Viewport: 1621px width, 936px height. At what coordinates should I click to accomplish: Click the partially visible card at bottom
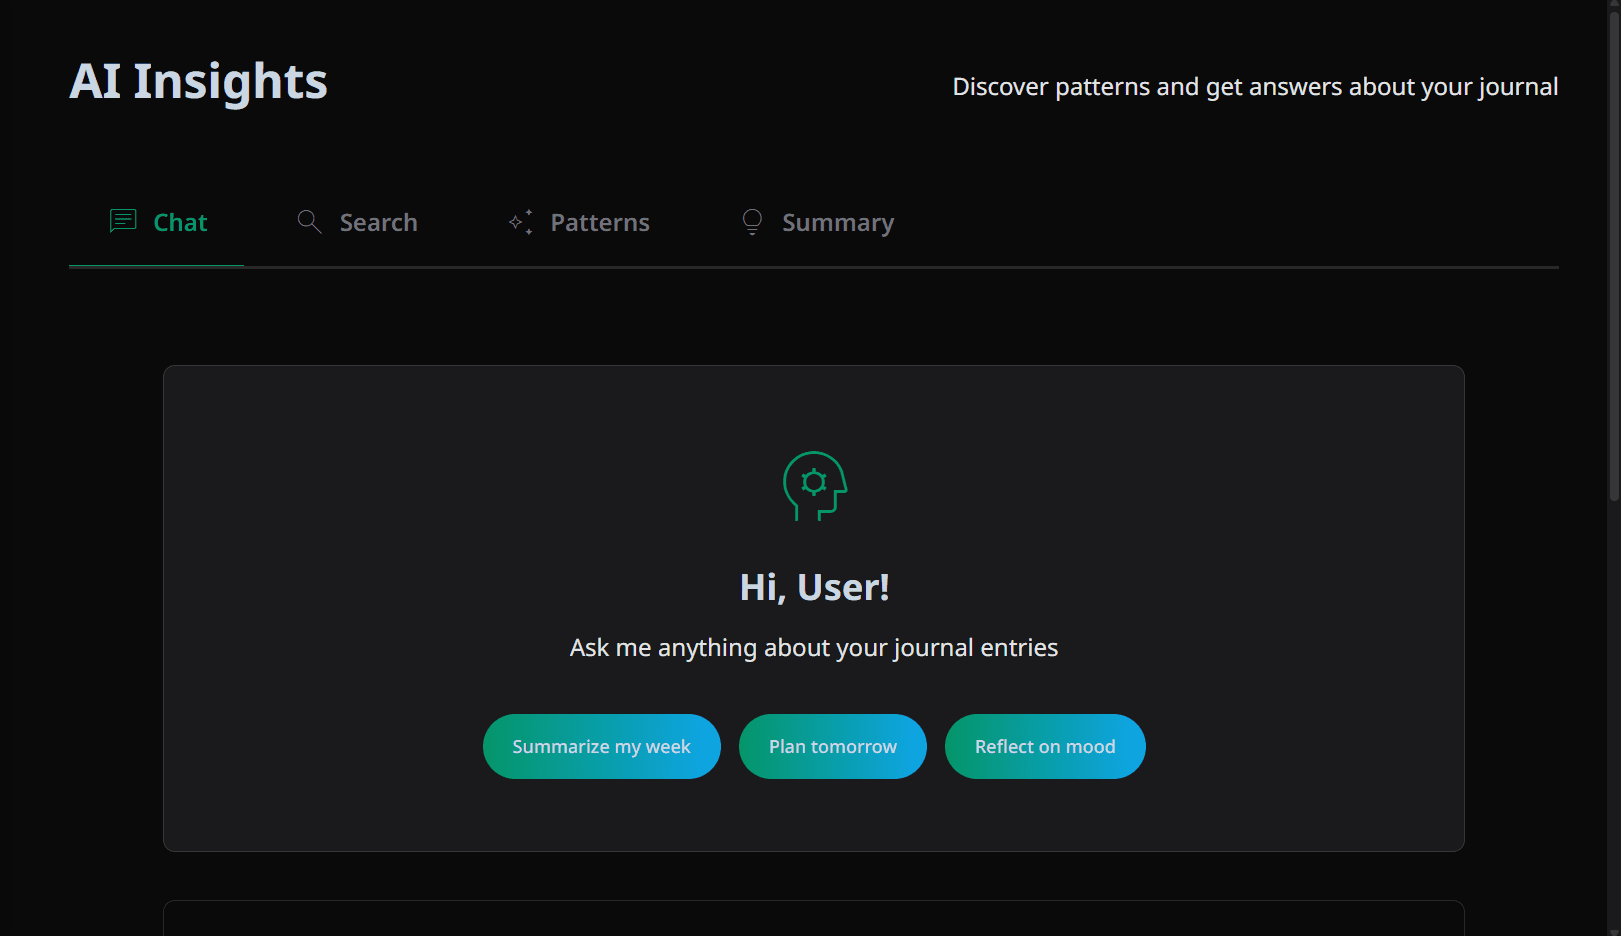tap(814, 918)
